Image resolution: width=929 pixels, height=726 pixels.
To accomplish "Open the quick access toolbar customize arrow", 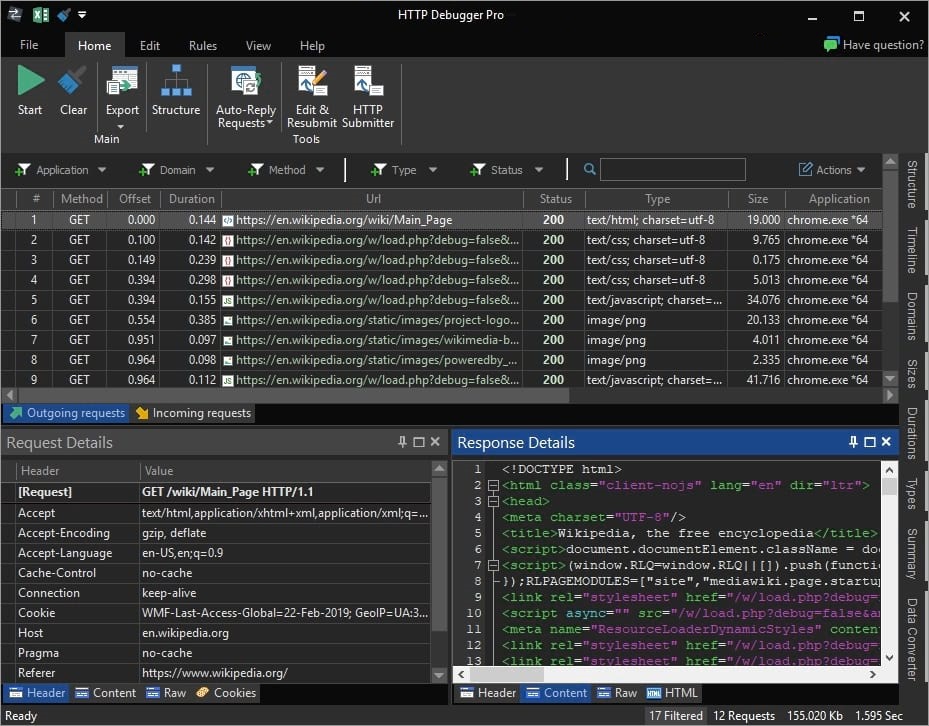I will coord(82,14).
